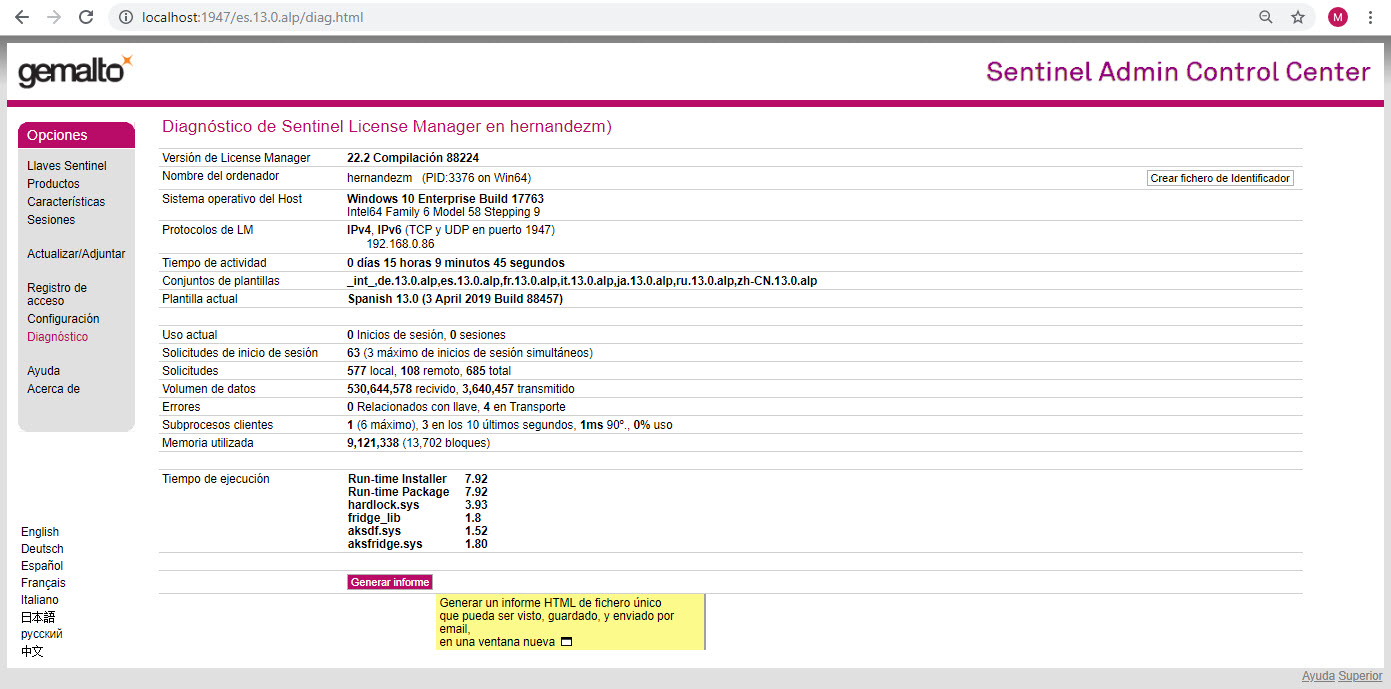Select the Diagnóstico menu item
The height and width of the screenshot is (689, 1391).
click(x=57, y=337)
